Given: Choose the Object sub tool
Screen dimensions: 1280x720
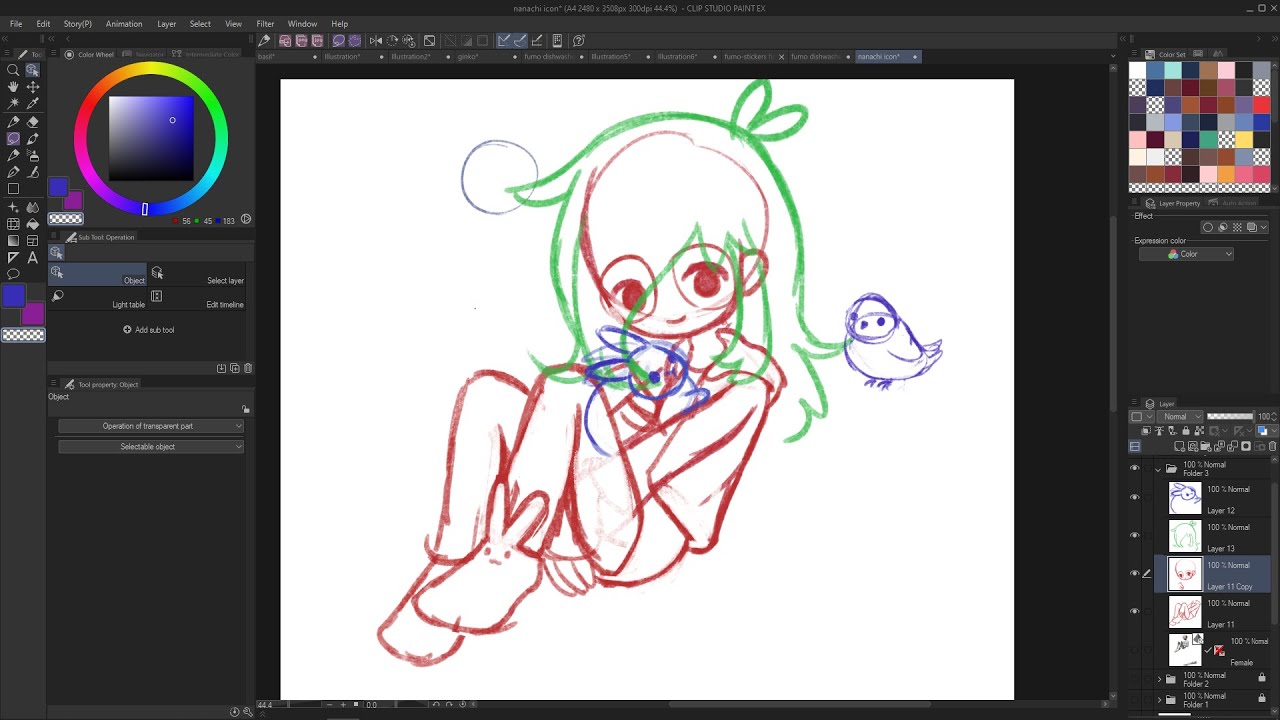Looking at the screenshot, I should point(98,274).
